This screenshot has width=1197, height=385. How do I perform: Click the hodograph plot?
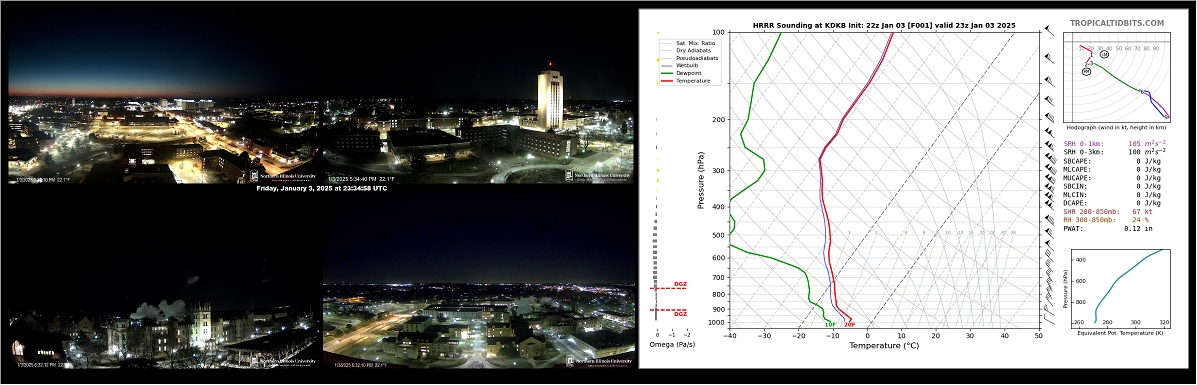(x=1117, y=77)
